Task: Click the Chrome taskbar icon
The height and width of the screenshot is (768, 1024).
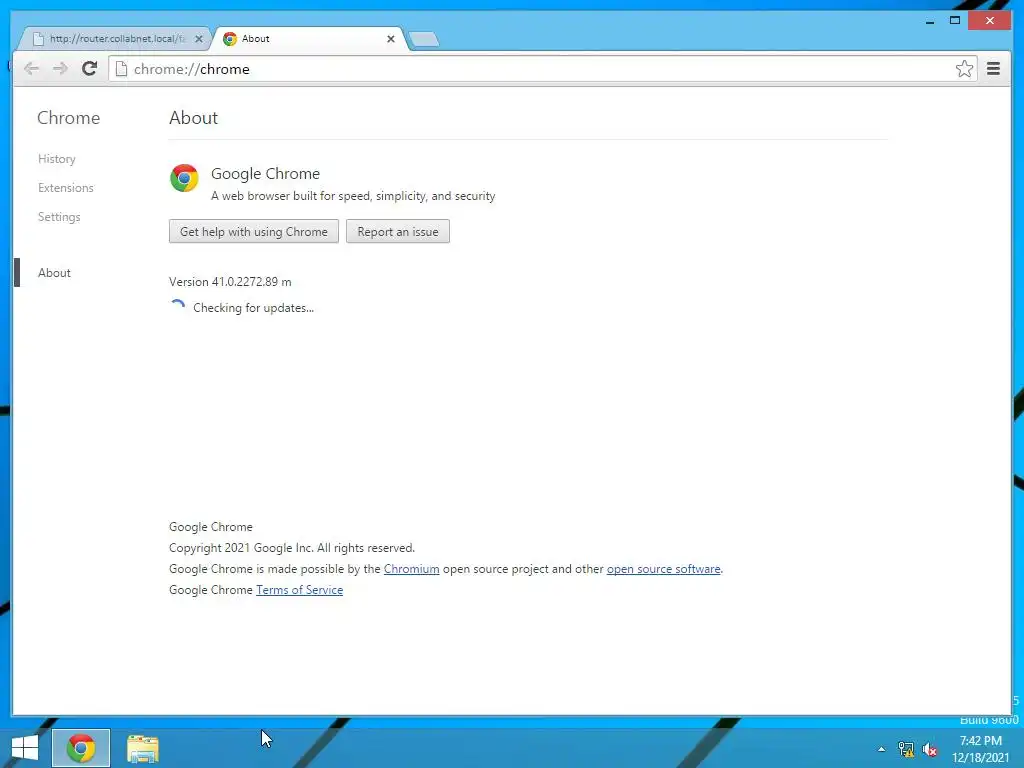Action: pos(81,748)
